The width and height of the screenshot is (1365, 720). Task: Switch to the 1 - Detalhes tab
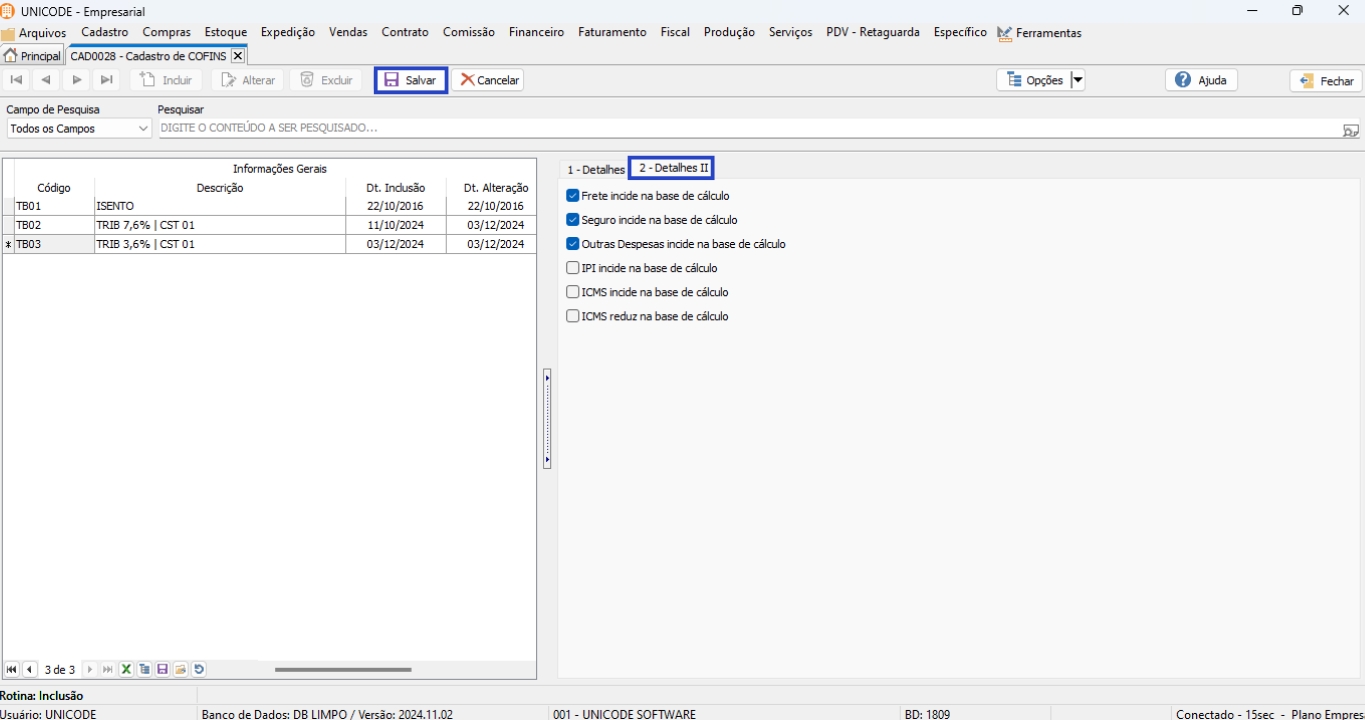(595, 170)
